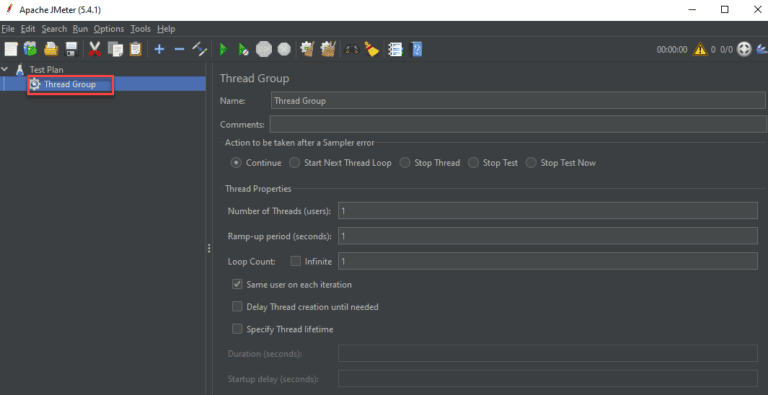
Task: Click the Stop test icon
Action: [x=264, y=49]
